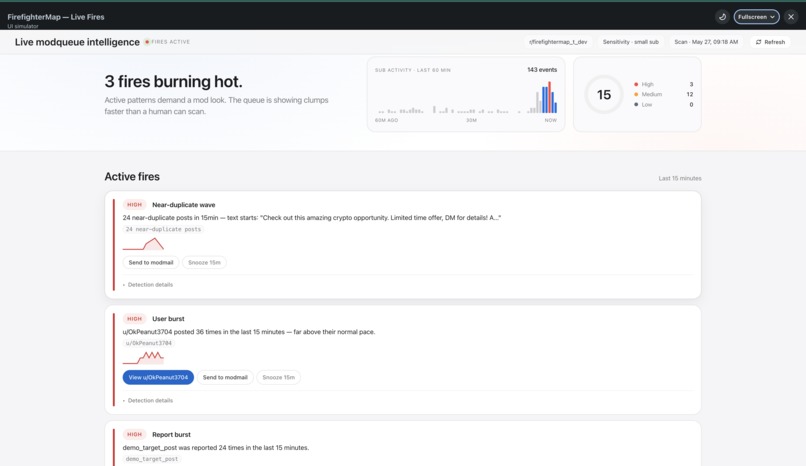806x466 pixels.
Task: Snooze the Near-duplicate wave for 15m
Action: pos(204,263)
